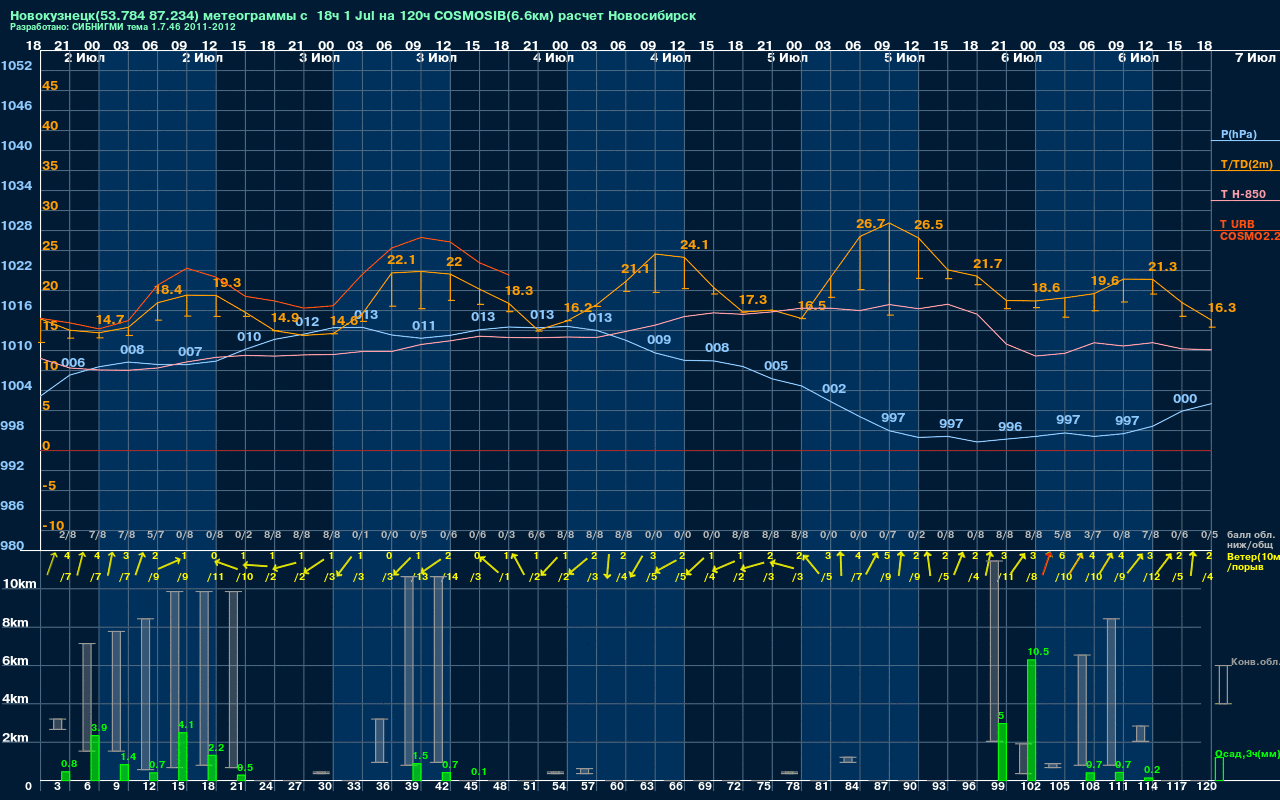Select the P(hPa) legend label
The image size is (1280, 800).
click(1239, 134)
